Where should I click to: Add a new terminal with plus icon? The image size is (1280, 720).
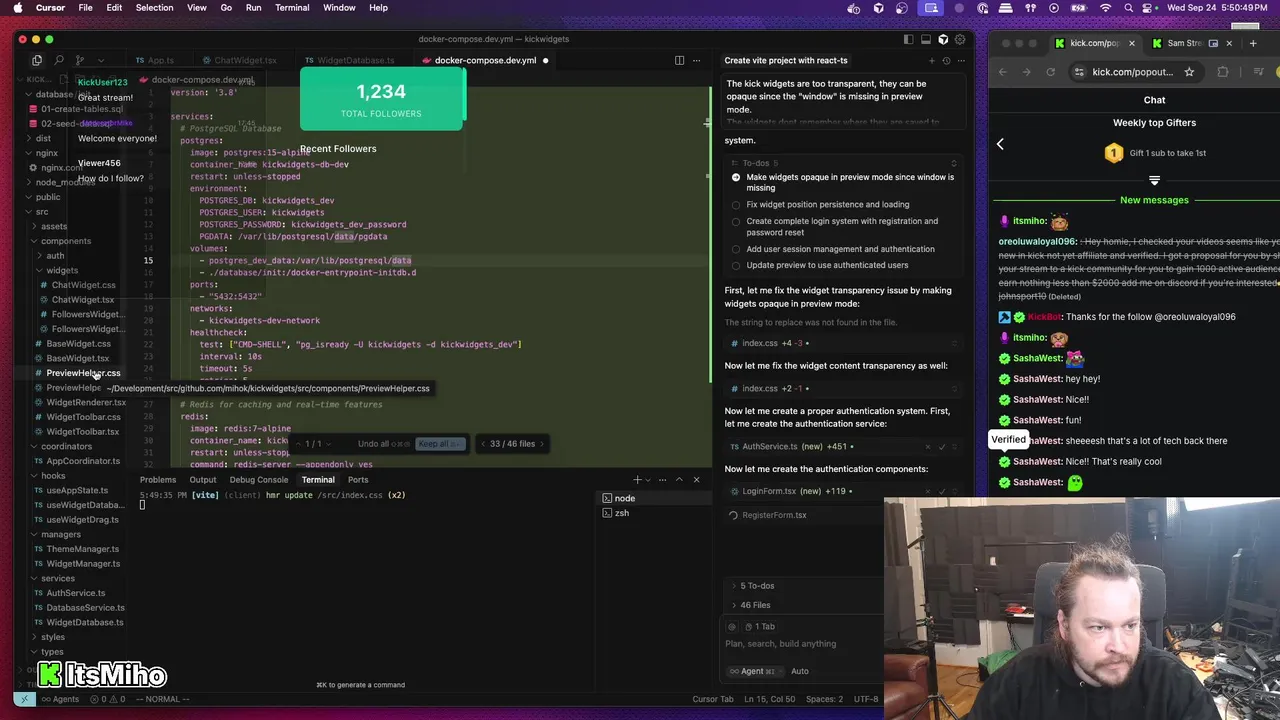[x=637, y=479]
